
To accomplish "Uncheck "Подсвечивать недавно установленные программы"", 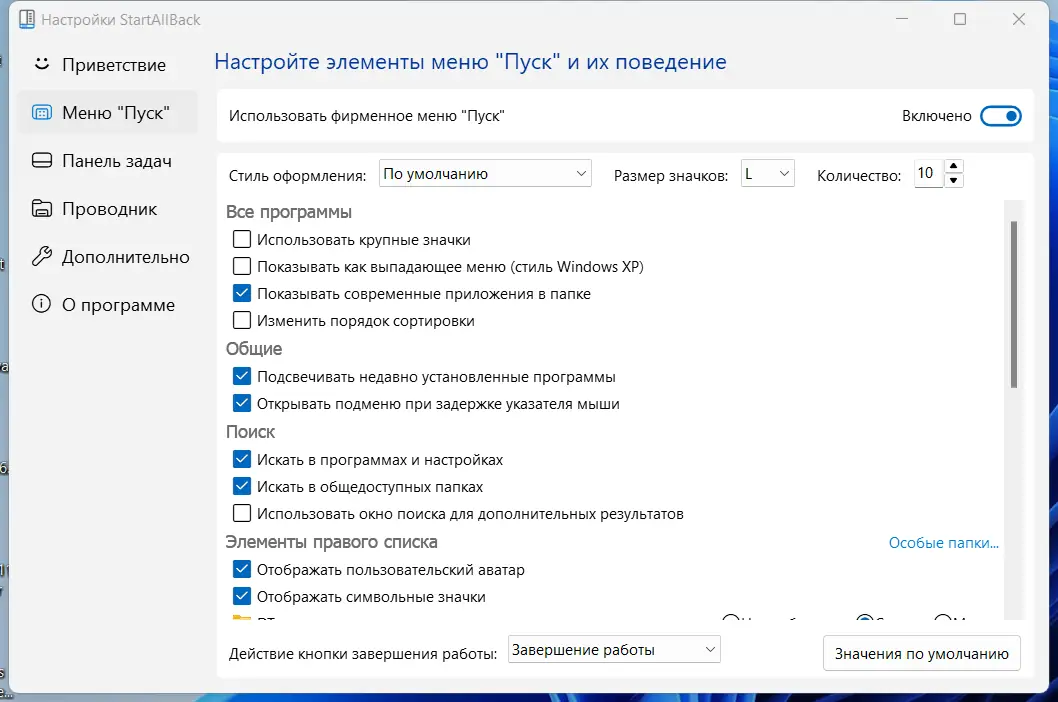I will coord(241,376).
